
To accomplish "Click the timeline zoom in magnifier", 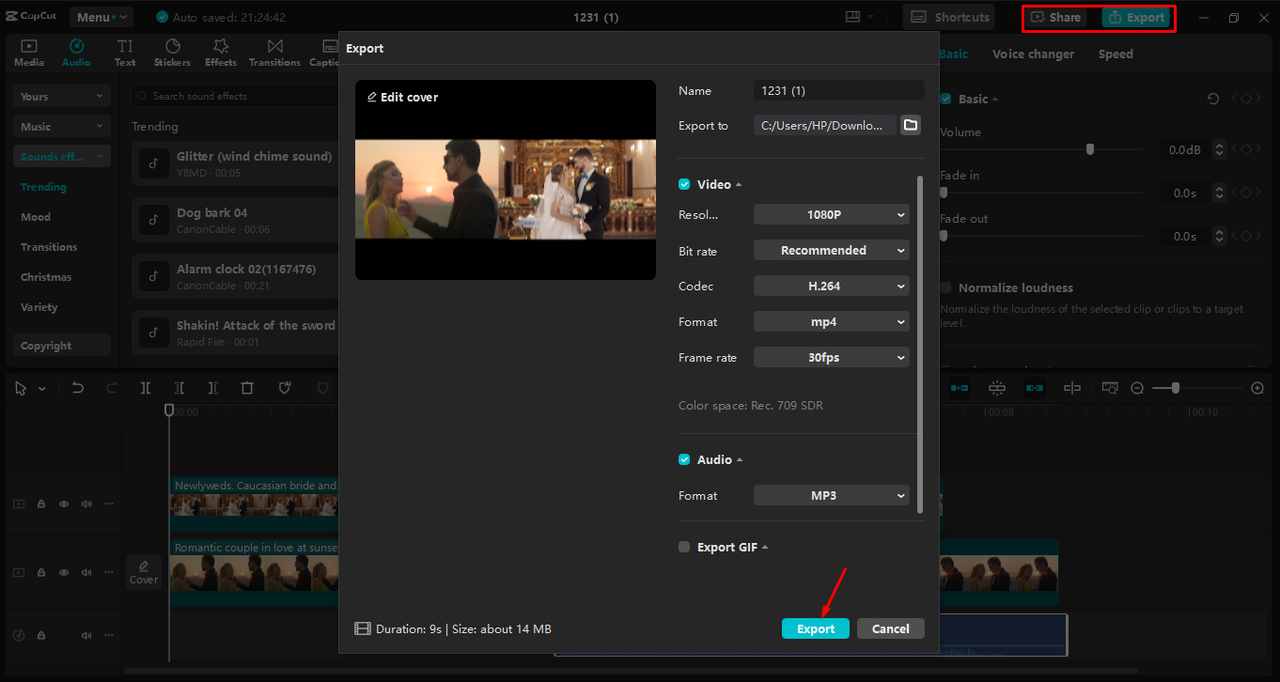I will [x=1258, y=388].
